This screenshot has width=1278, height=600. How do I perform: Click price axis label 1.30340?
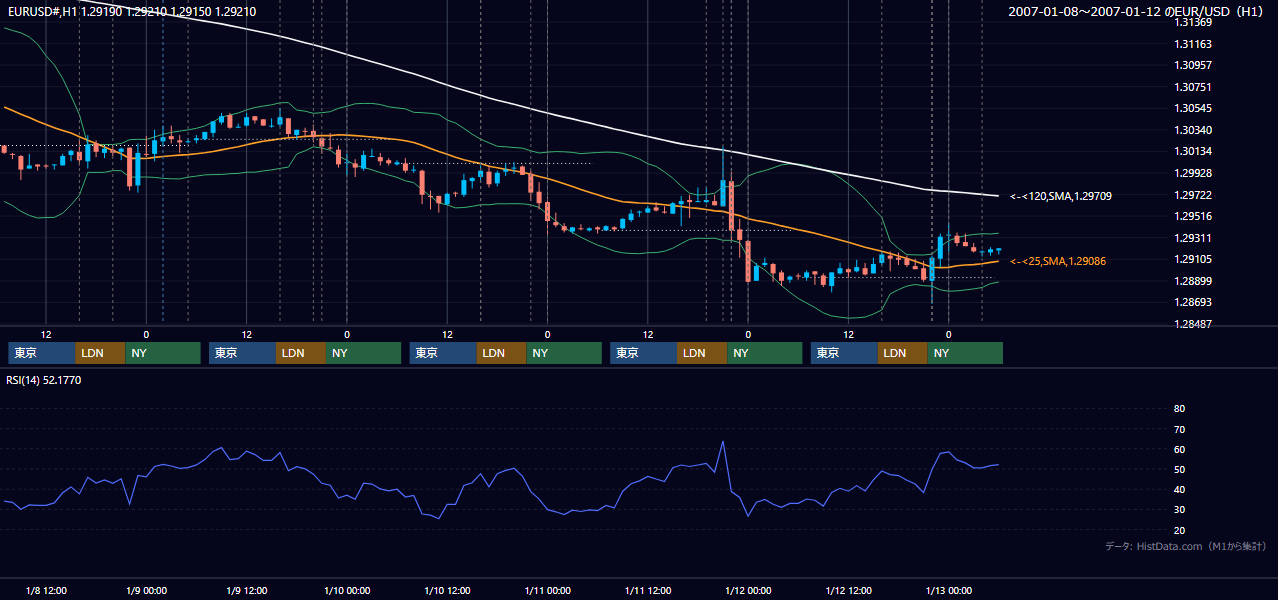[1192, 130]
